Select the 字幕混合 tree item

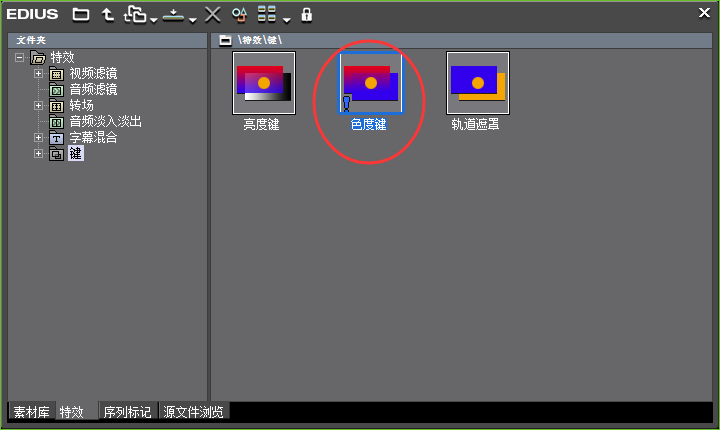point(93,137)
